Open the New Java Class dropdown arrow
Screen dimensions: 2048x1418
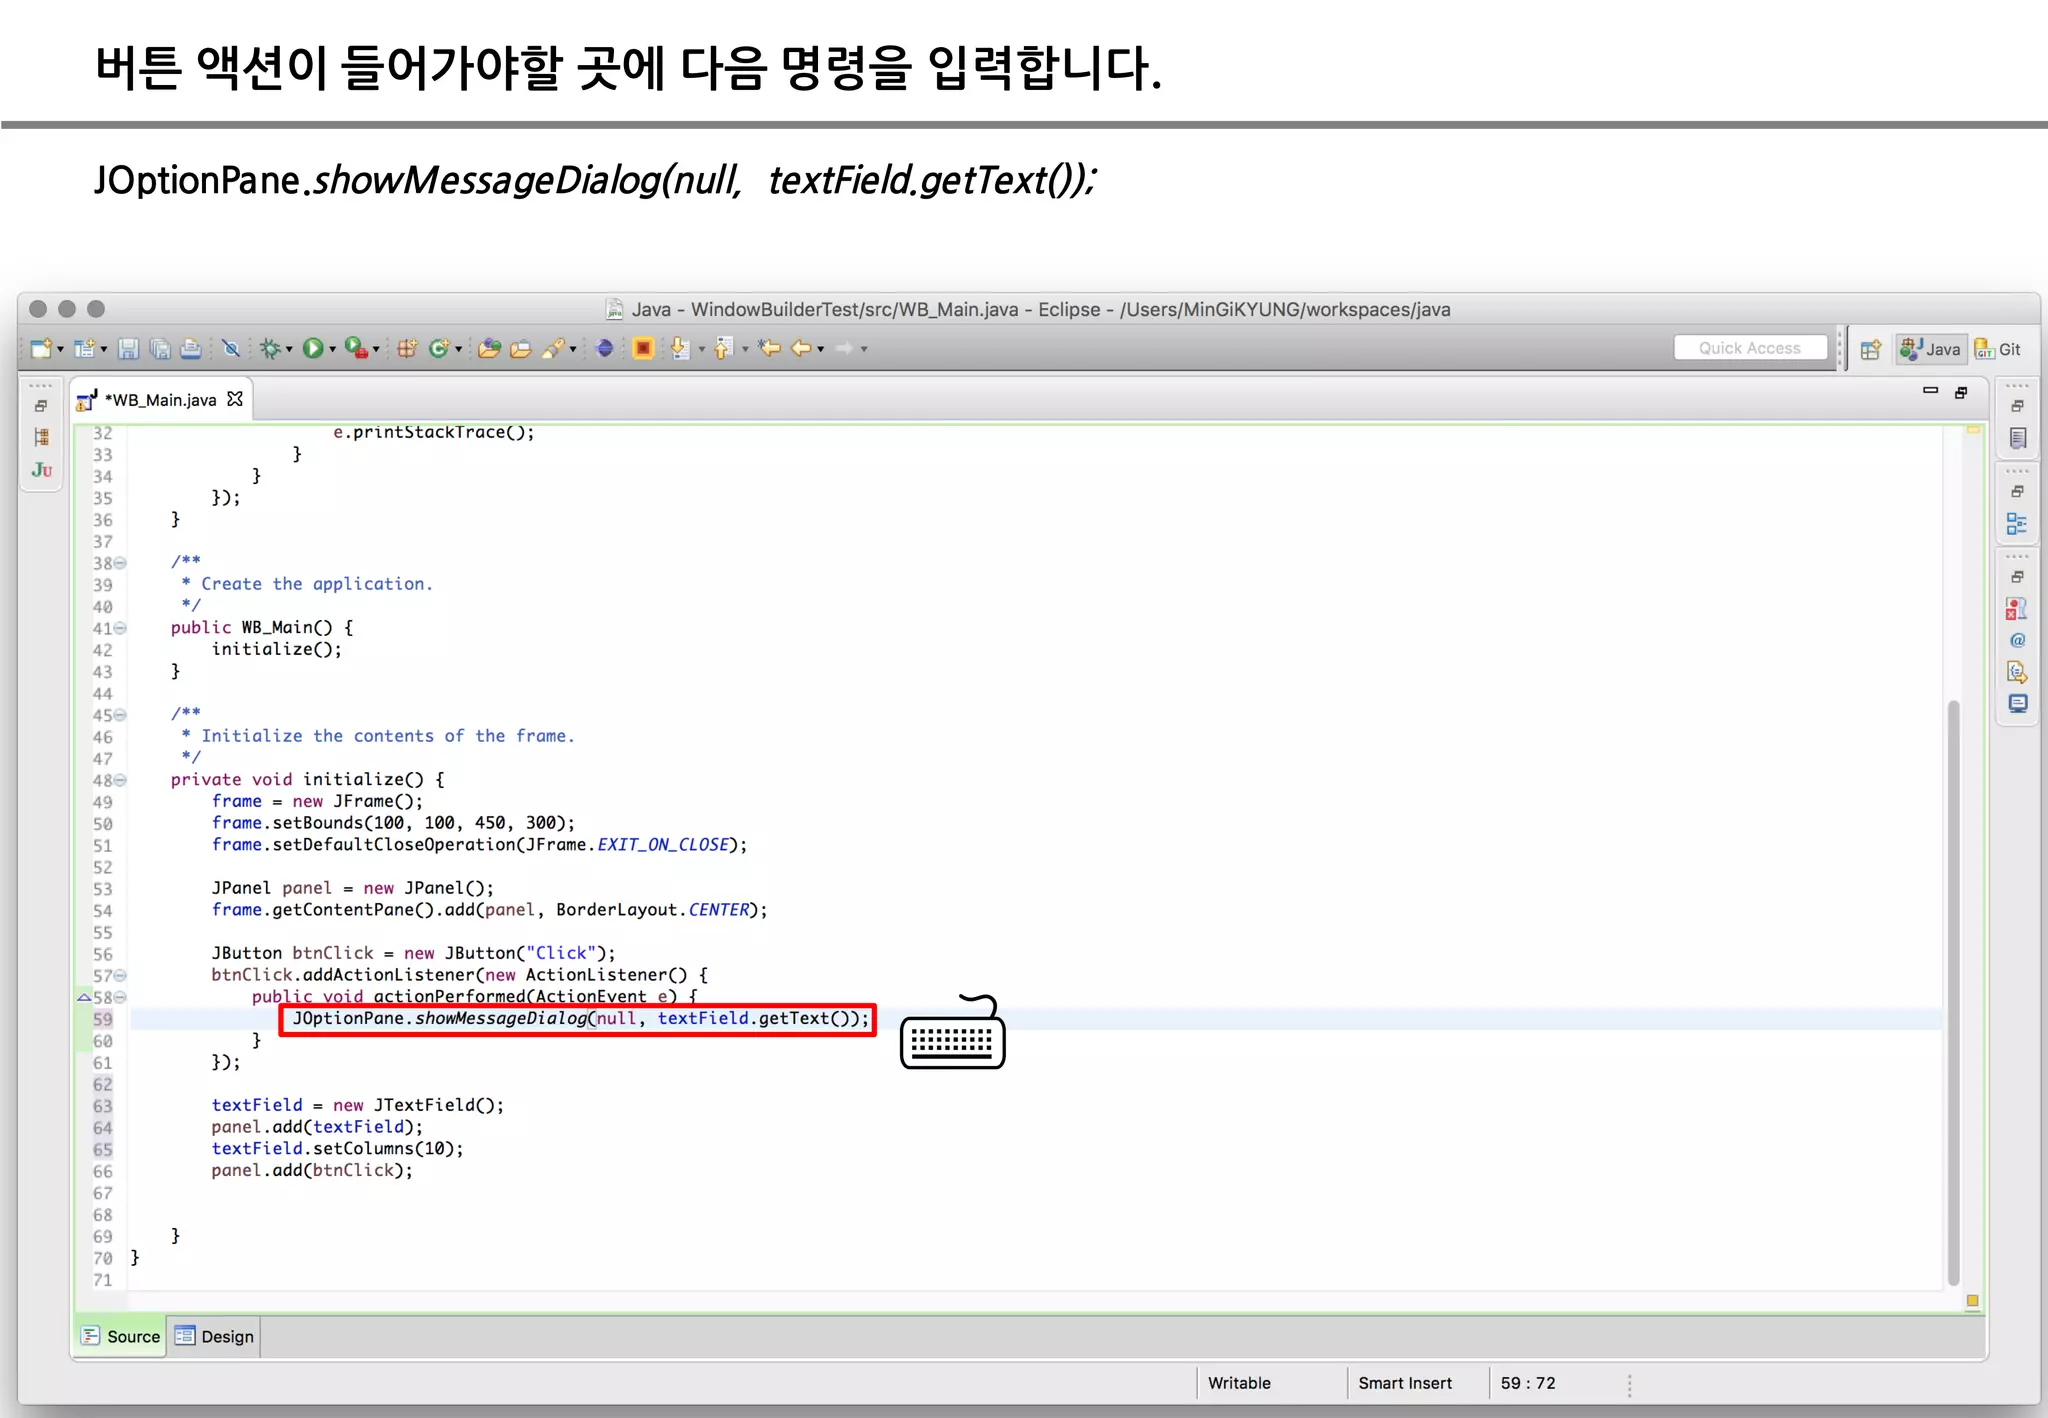click(458, 349)
